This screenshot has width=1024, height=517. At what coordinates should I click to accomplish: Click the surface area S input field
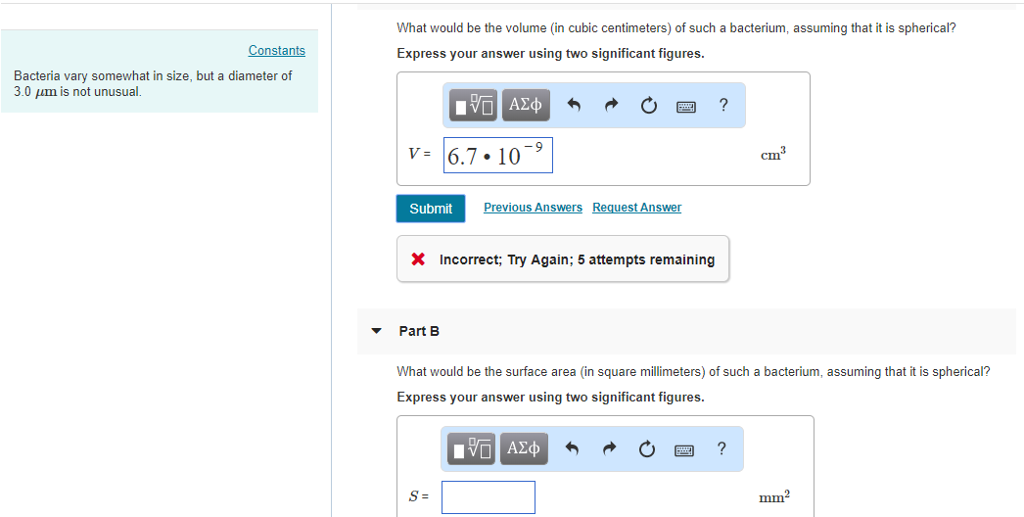click(488, 497)
